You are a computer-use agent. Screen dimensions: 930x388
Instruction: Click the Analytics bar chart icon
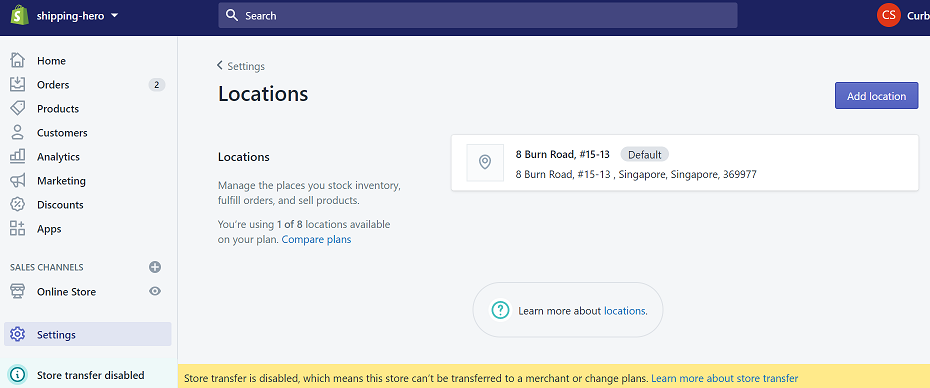click(18, 156)
